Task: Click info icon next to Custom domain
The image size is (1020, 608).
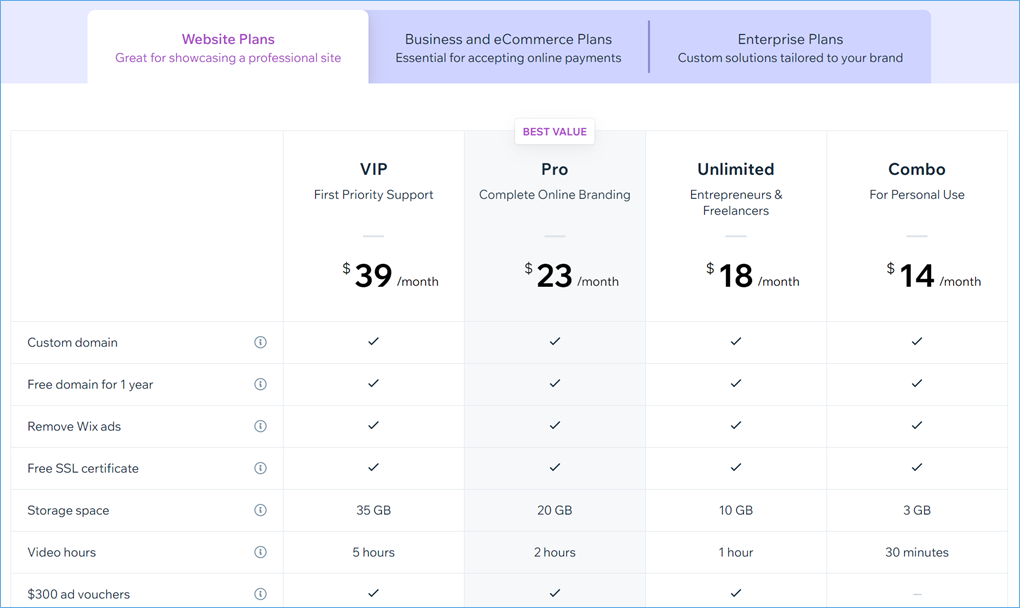Action: click(260, 342)
